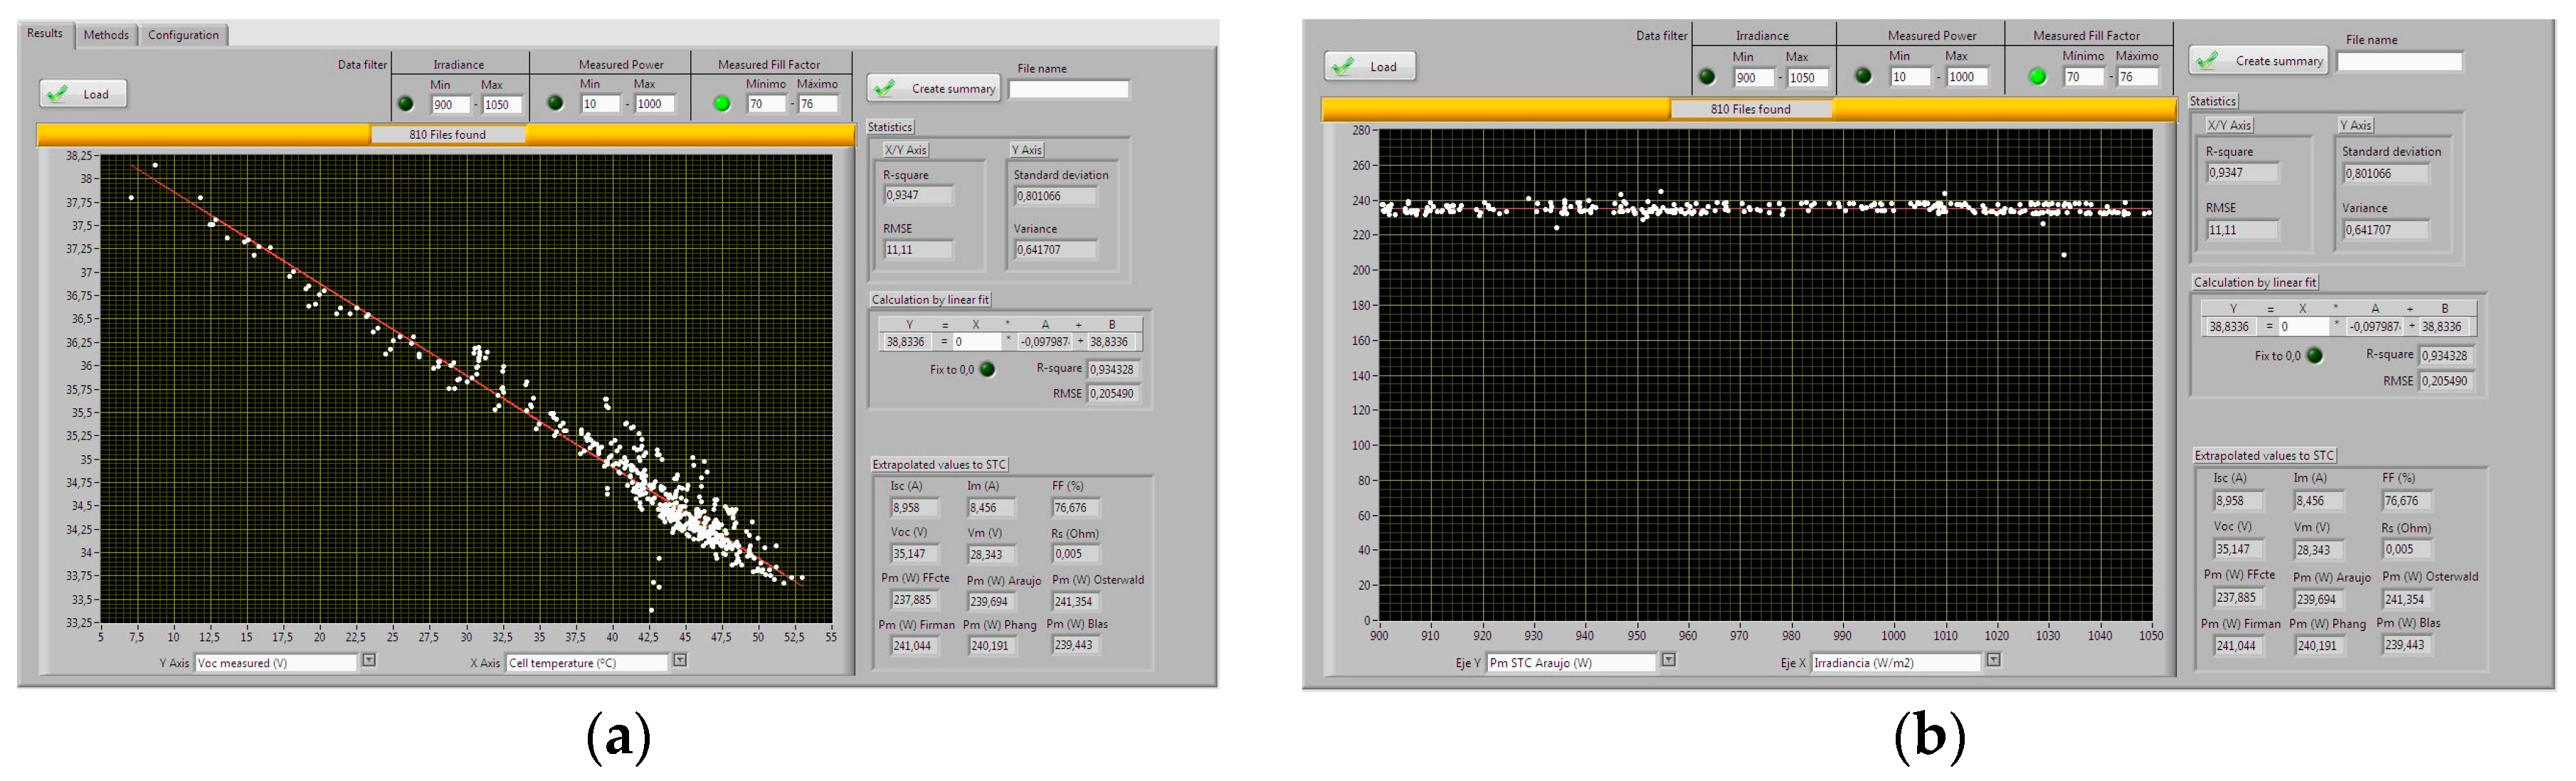Viewport: 2576px width, 781px height.
Task: Open X Axis 'Cell temperature (°C)' dropdown arrow
Action: pyautogui.click(x=680, y=660)
